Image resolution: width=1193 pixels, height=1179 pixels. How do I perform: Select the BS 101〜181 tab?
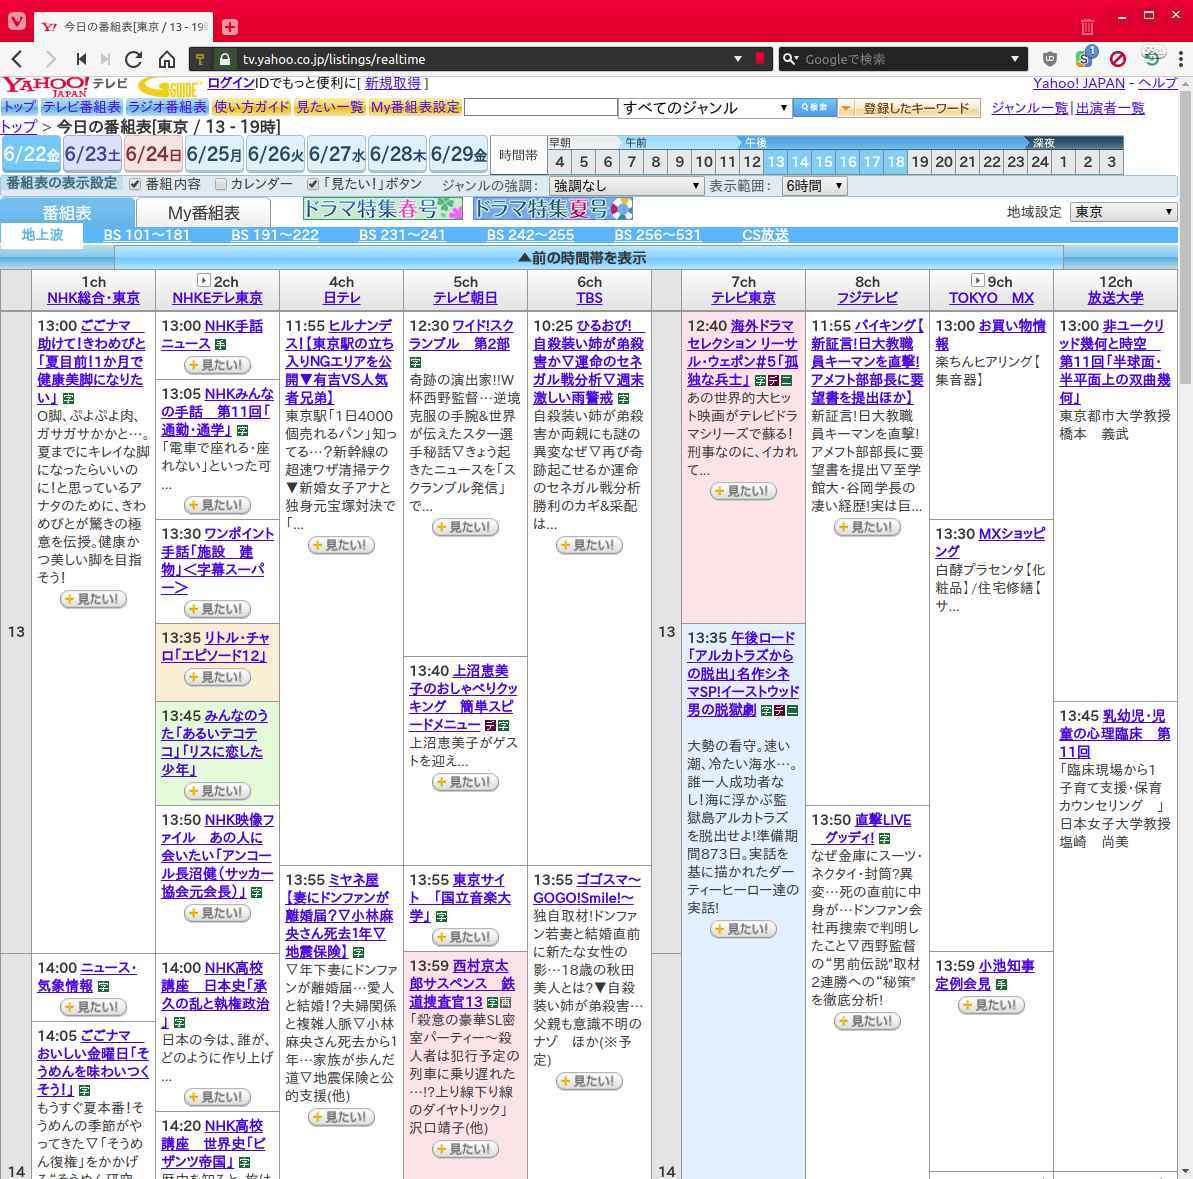[146, 235]
